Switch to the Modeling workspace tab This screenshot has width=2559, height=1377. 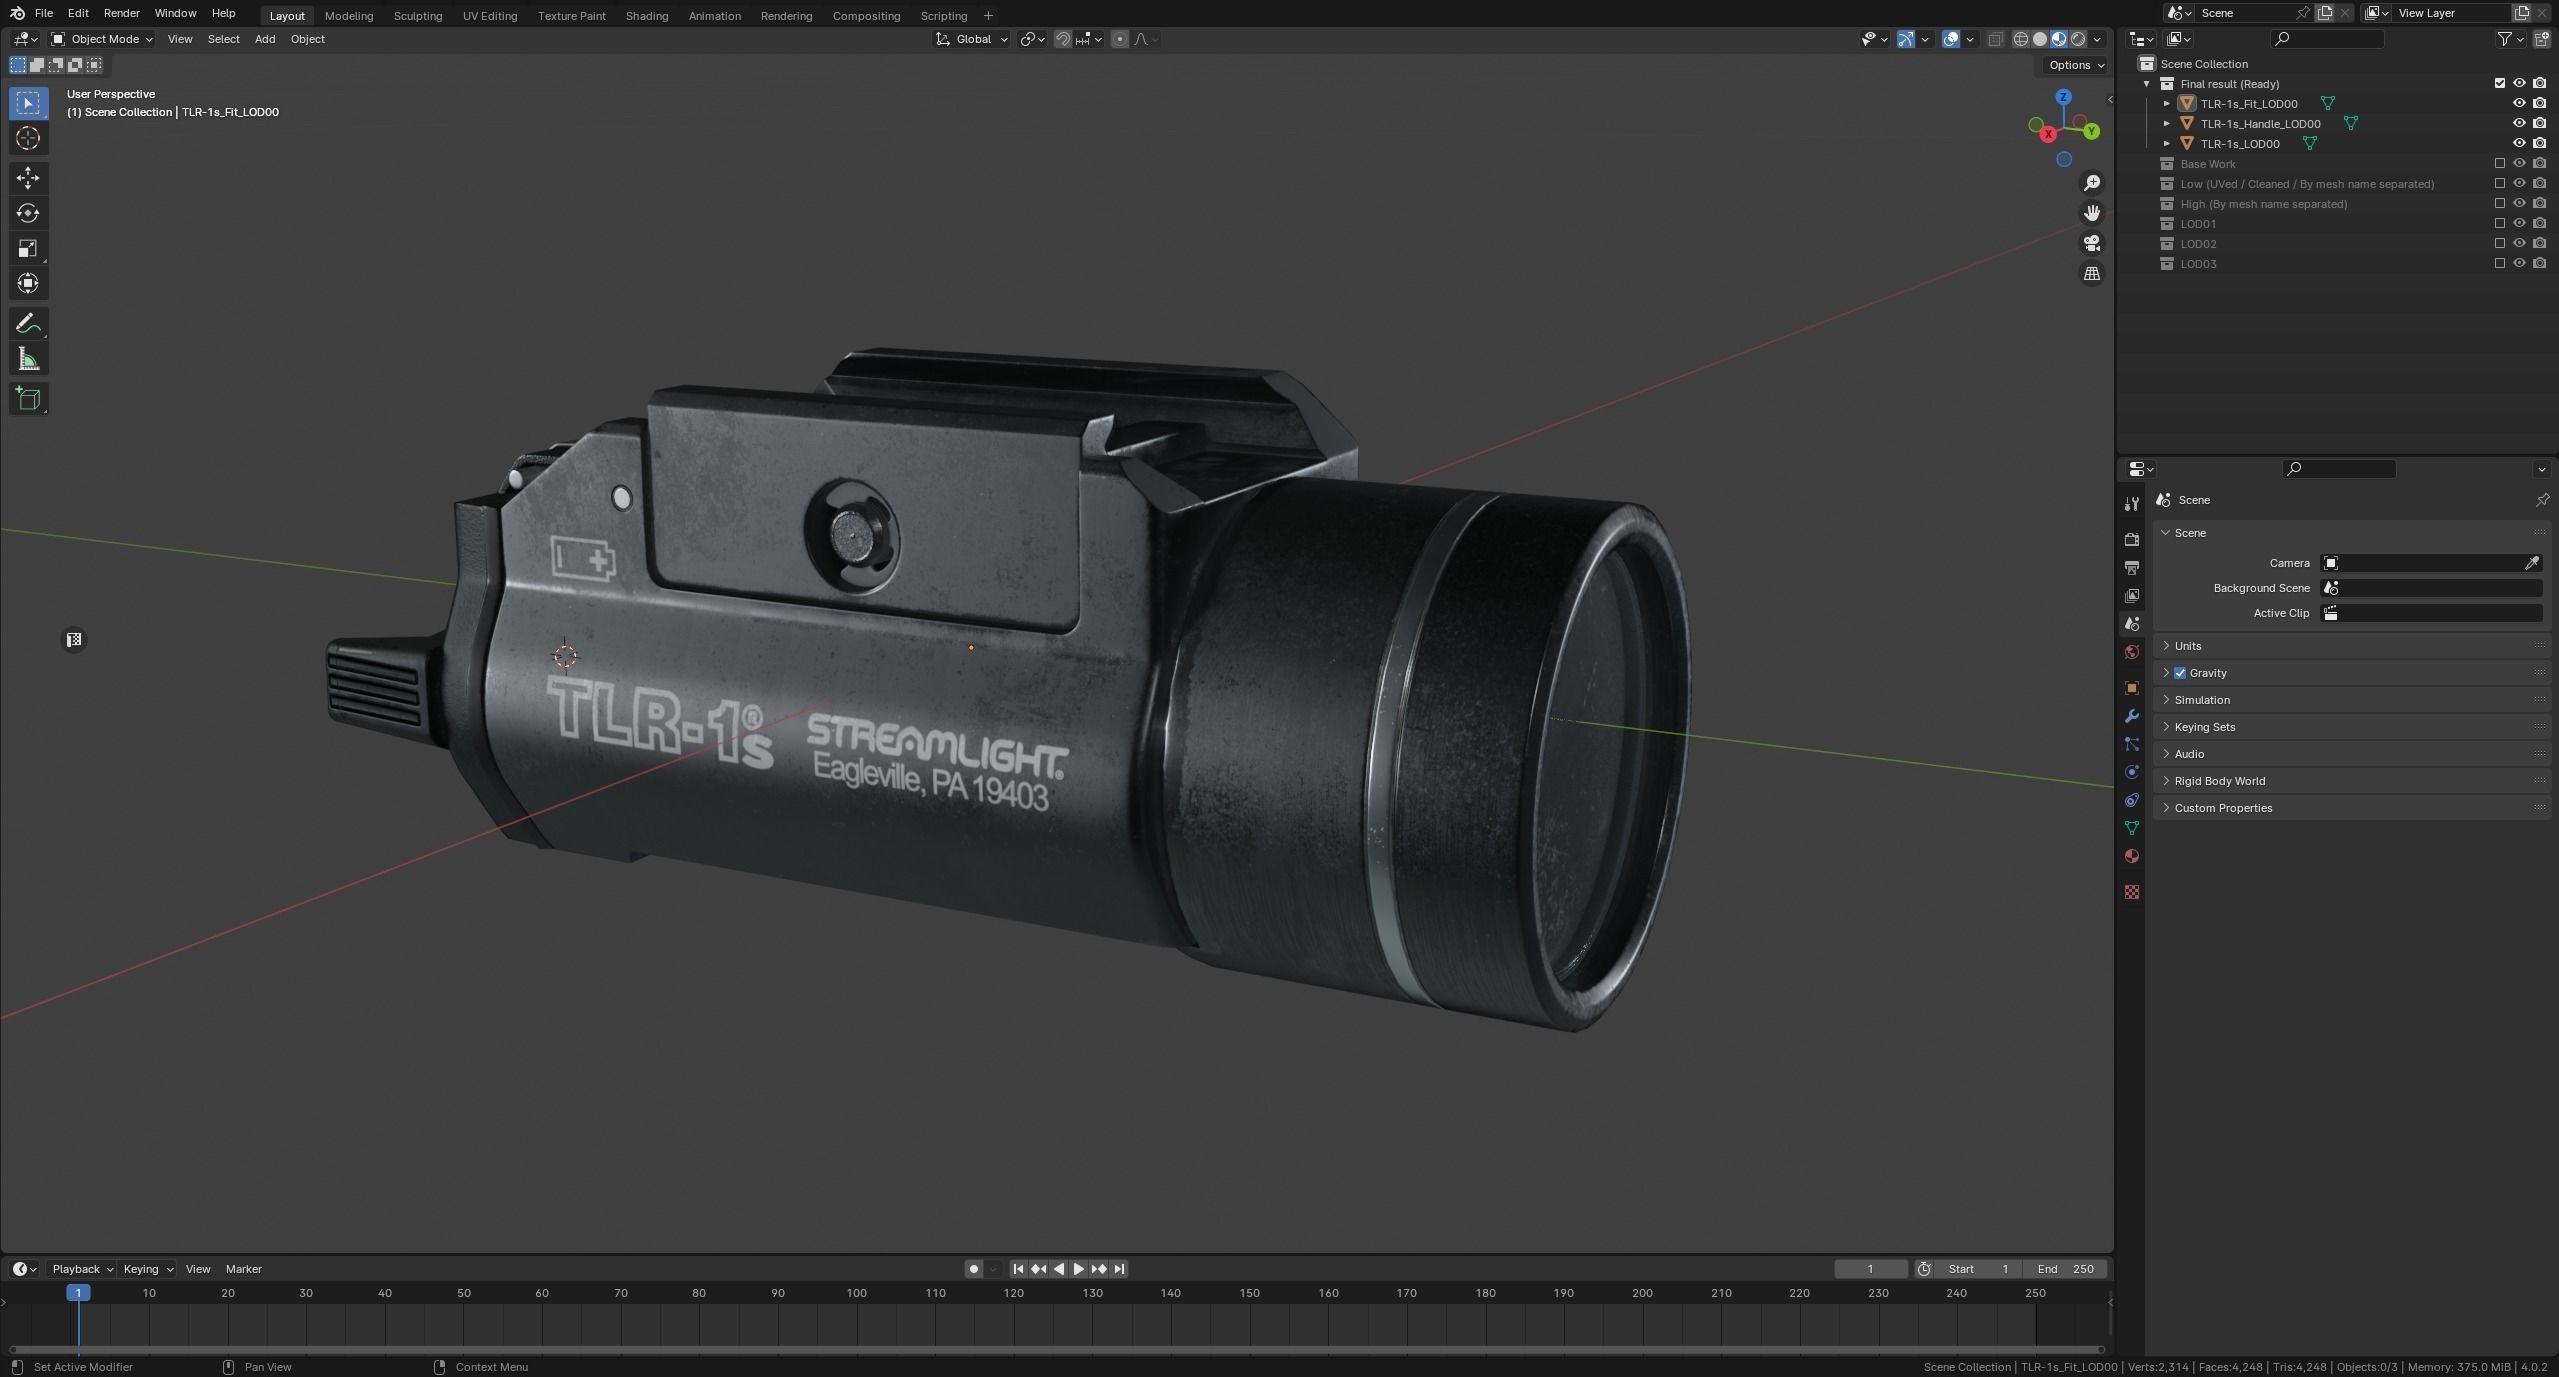tap(349, 16)
